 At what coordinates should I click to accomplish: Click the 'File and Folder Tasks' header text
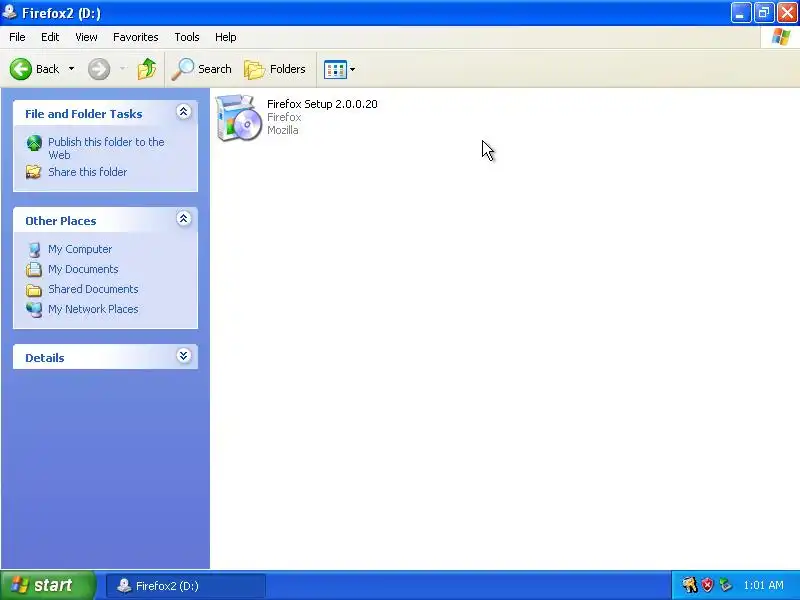tap(84, 114)
